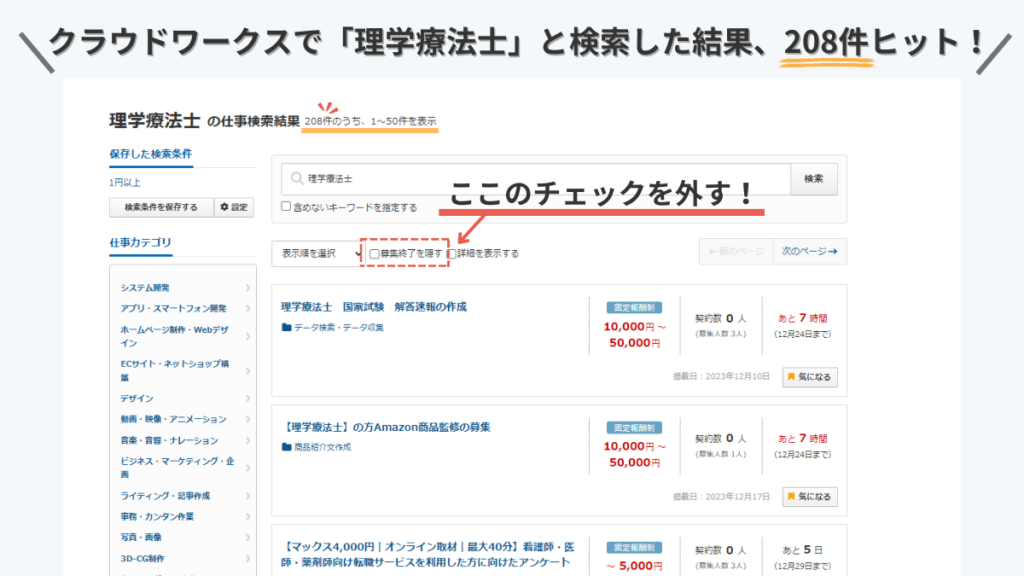
Task: Expand ECサイト・ネットショップ構築 chevron
Action: point(248,371)
